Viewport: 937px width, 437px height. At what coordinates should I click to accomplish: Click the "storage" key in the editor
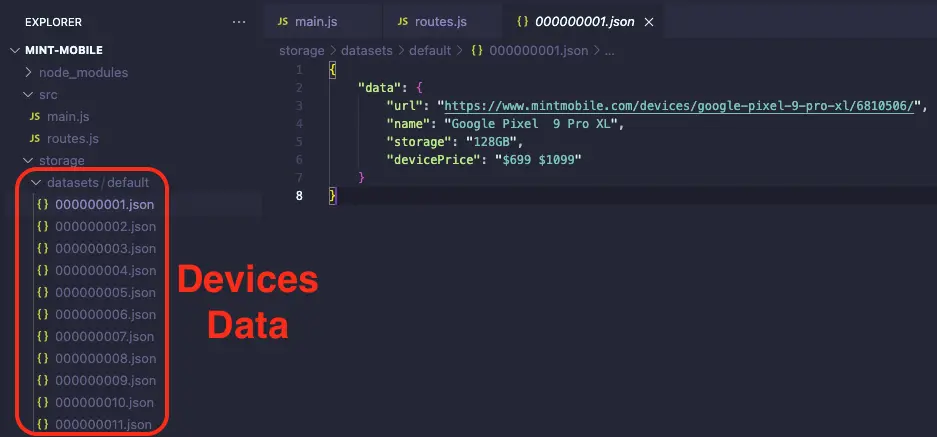pos(418,142)
